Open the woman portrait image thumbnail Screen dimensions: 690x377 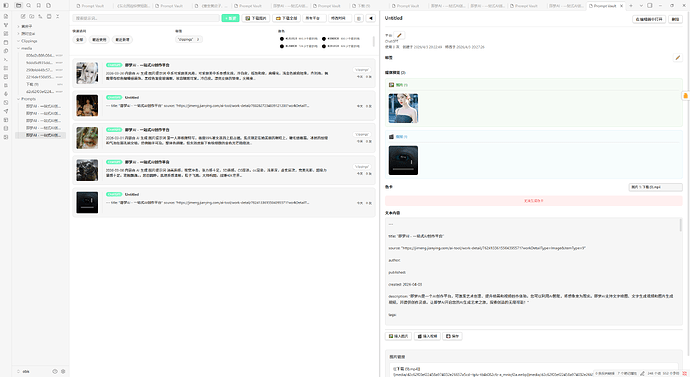(404, 108)
